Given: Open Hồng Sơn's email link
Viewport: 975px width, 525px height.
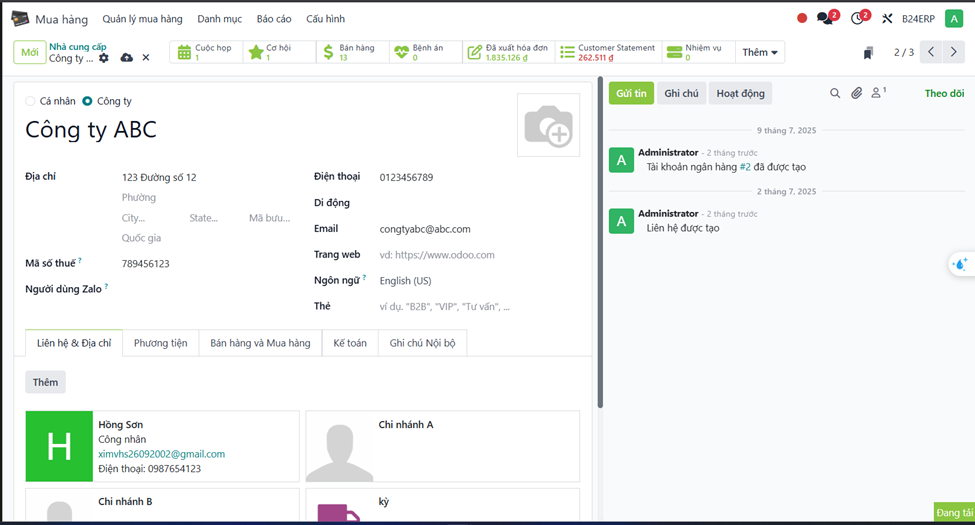Looking at the screenshot, I should pos(161,454).
